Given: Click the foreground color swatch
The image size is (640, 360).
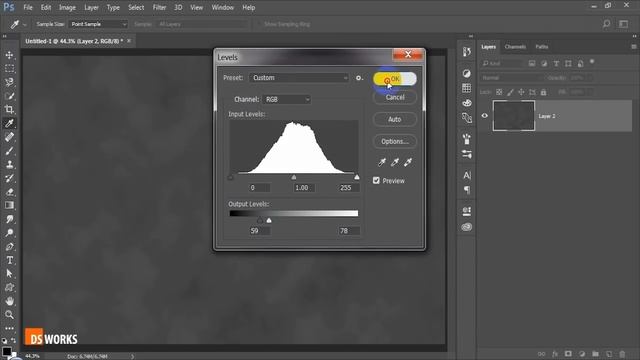Looking at the screenshot, I should (x=6, y=352).
